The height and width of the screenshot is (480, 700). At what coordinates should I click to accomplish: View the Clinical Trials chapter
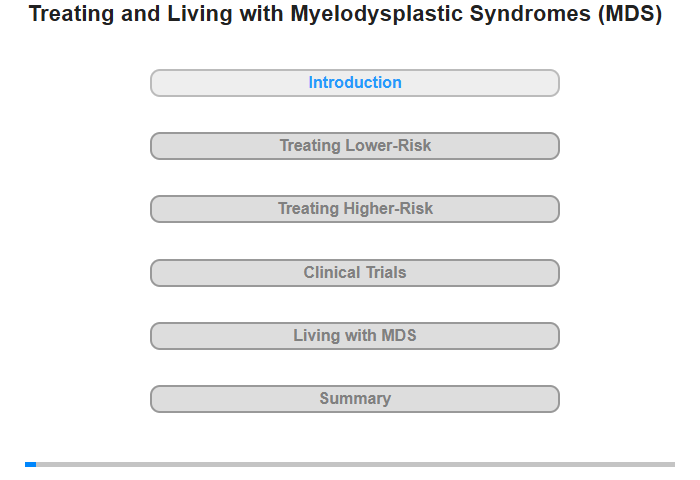pos(355,273)
